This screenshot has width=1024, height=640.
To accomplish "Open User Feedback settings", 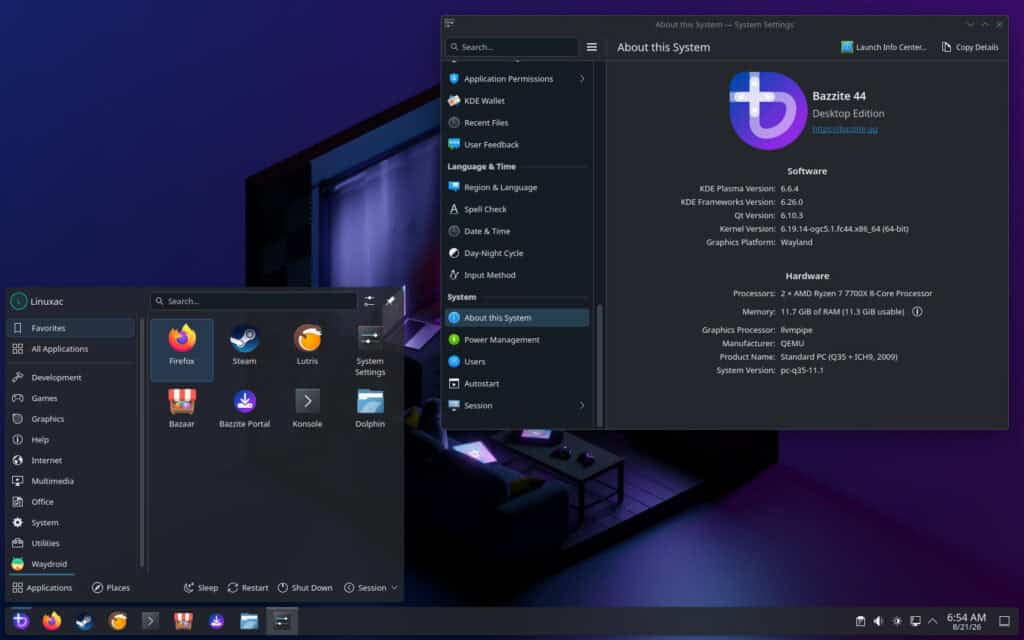I will tap(517, 144).
